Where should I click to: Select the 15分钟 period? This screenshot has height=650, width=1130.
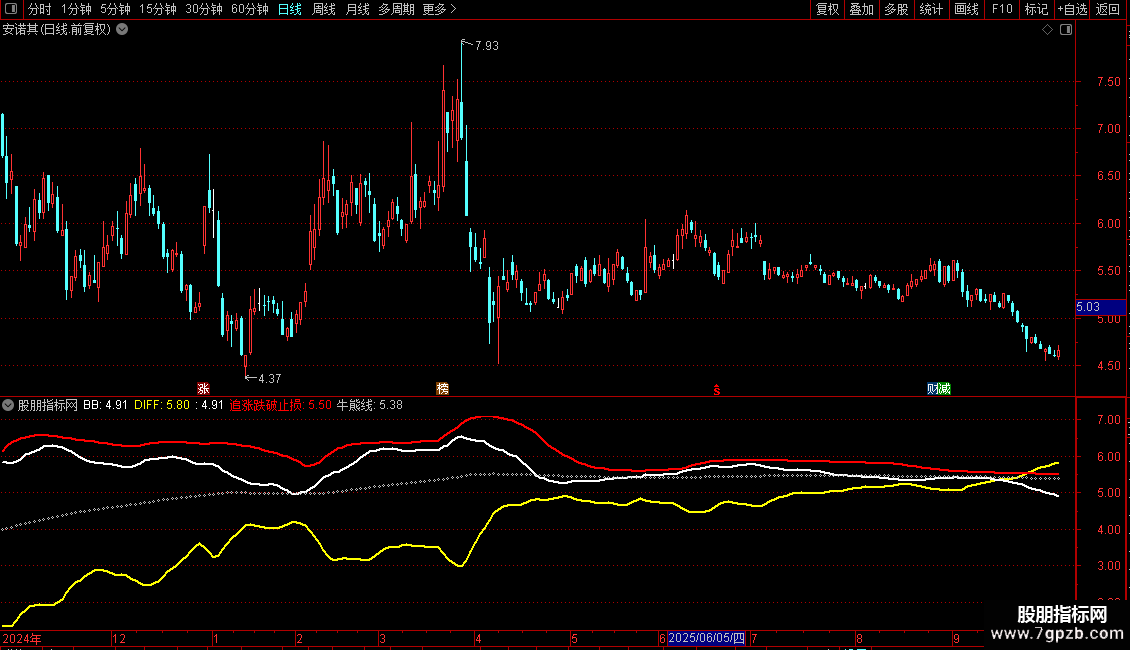(x=157, y=9)
